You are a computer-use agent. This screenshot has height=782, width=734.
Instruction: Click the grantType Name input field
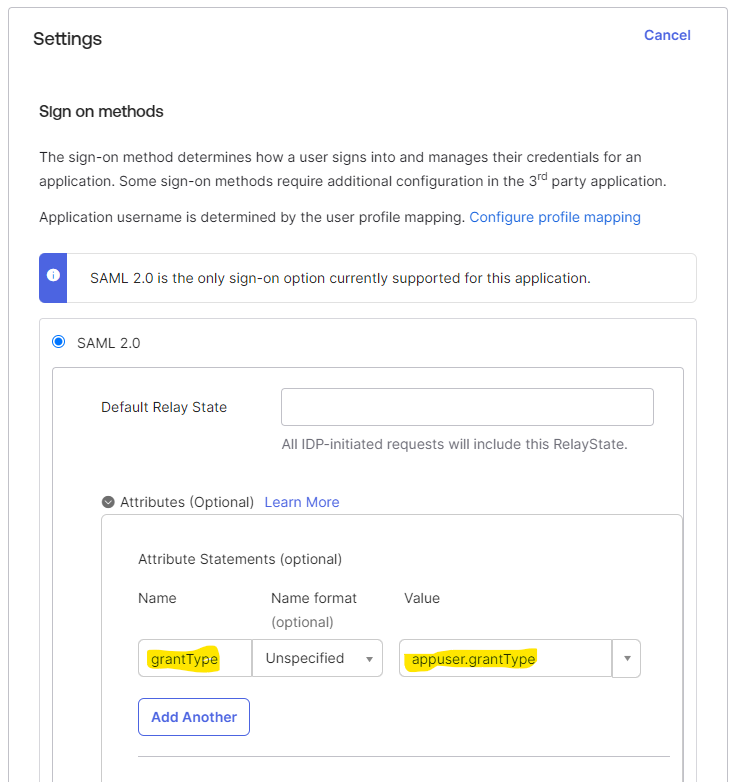[195, 658]
